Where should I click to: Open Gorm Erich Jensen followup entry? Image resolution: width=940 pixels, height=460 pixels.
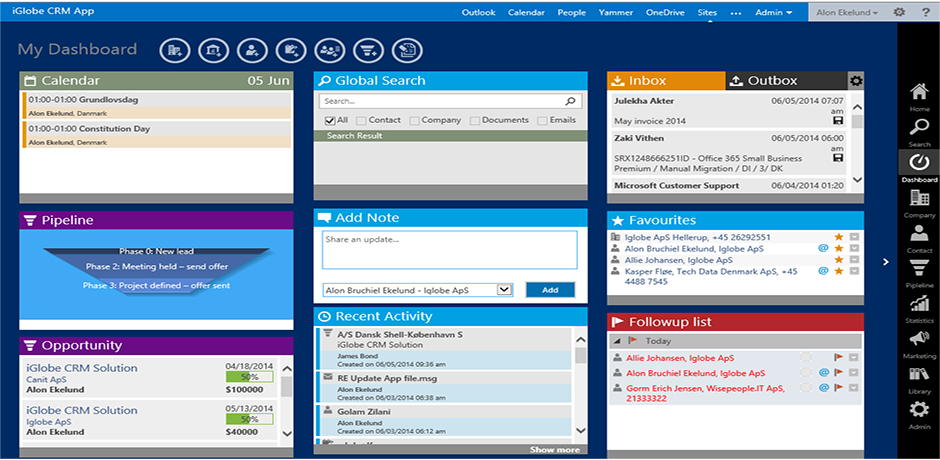[x=707, y=393]
